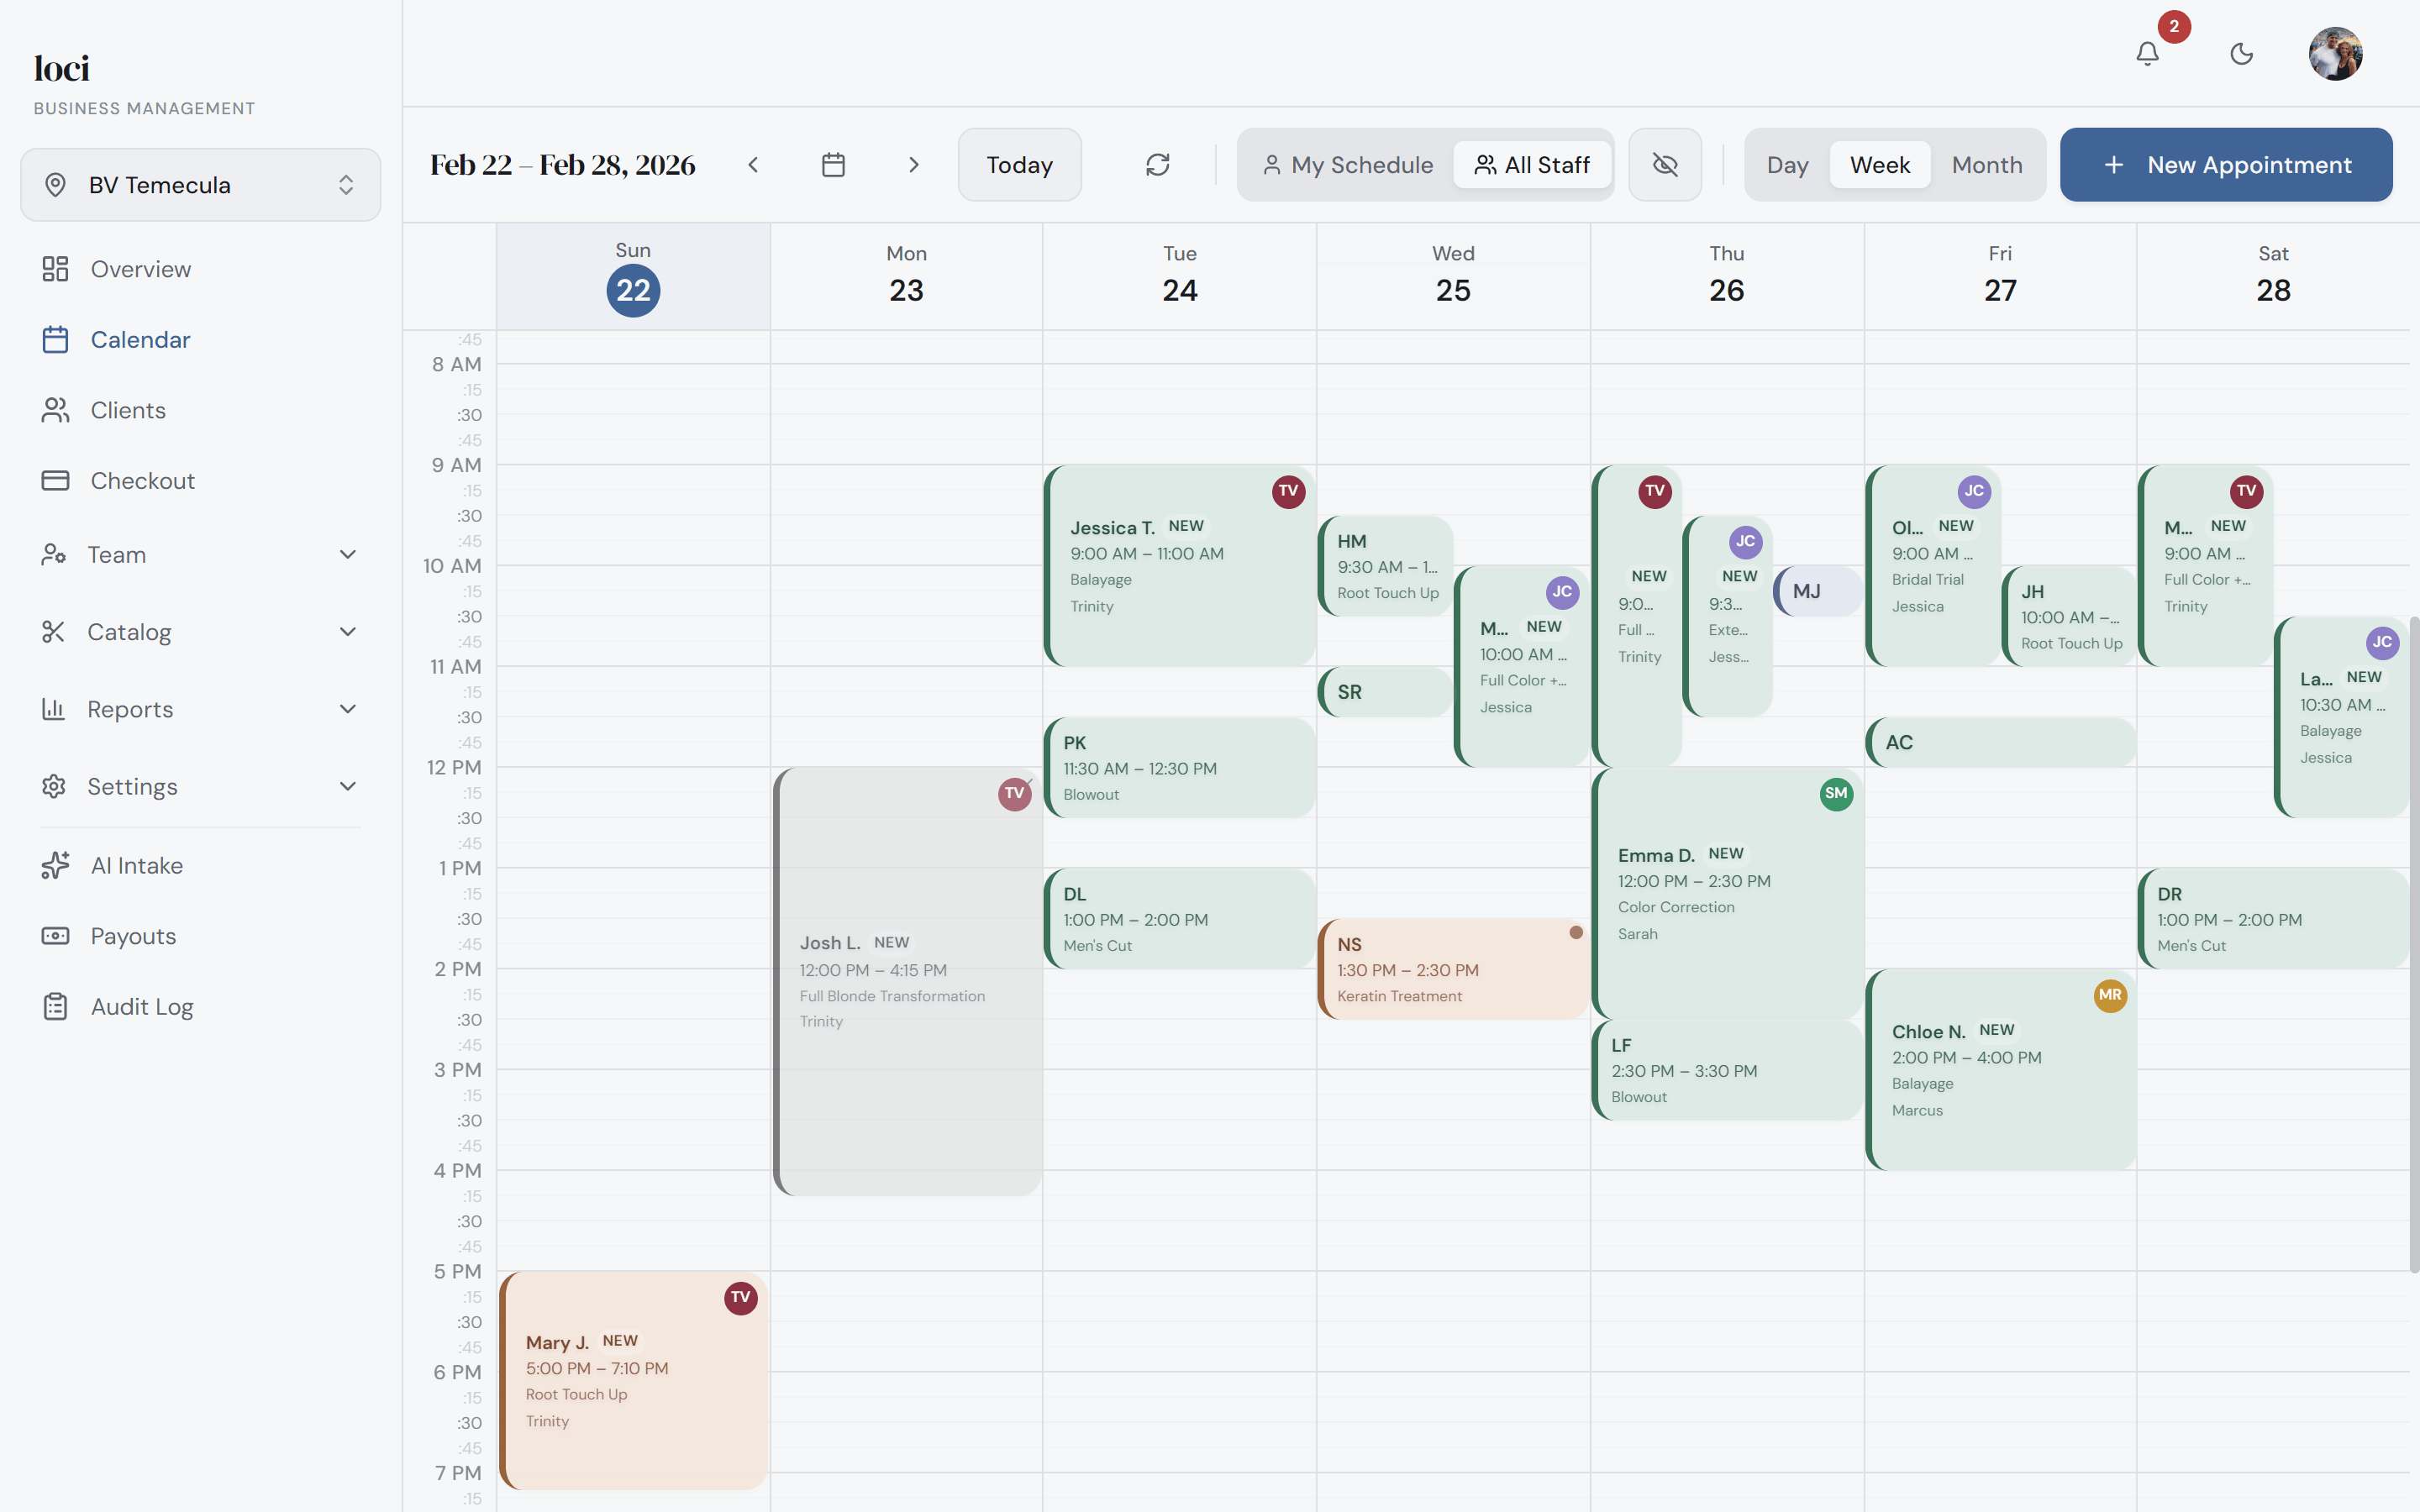Click the New Appointment button
Viewport: 2420px width, 1512px height.
pyautogui.click(x=2226, y=164)
